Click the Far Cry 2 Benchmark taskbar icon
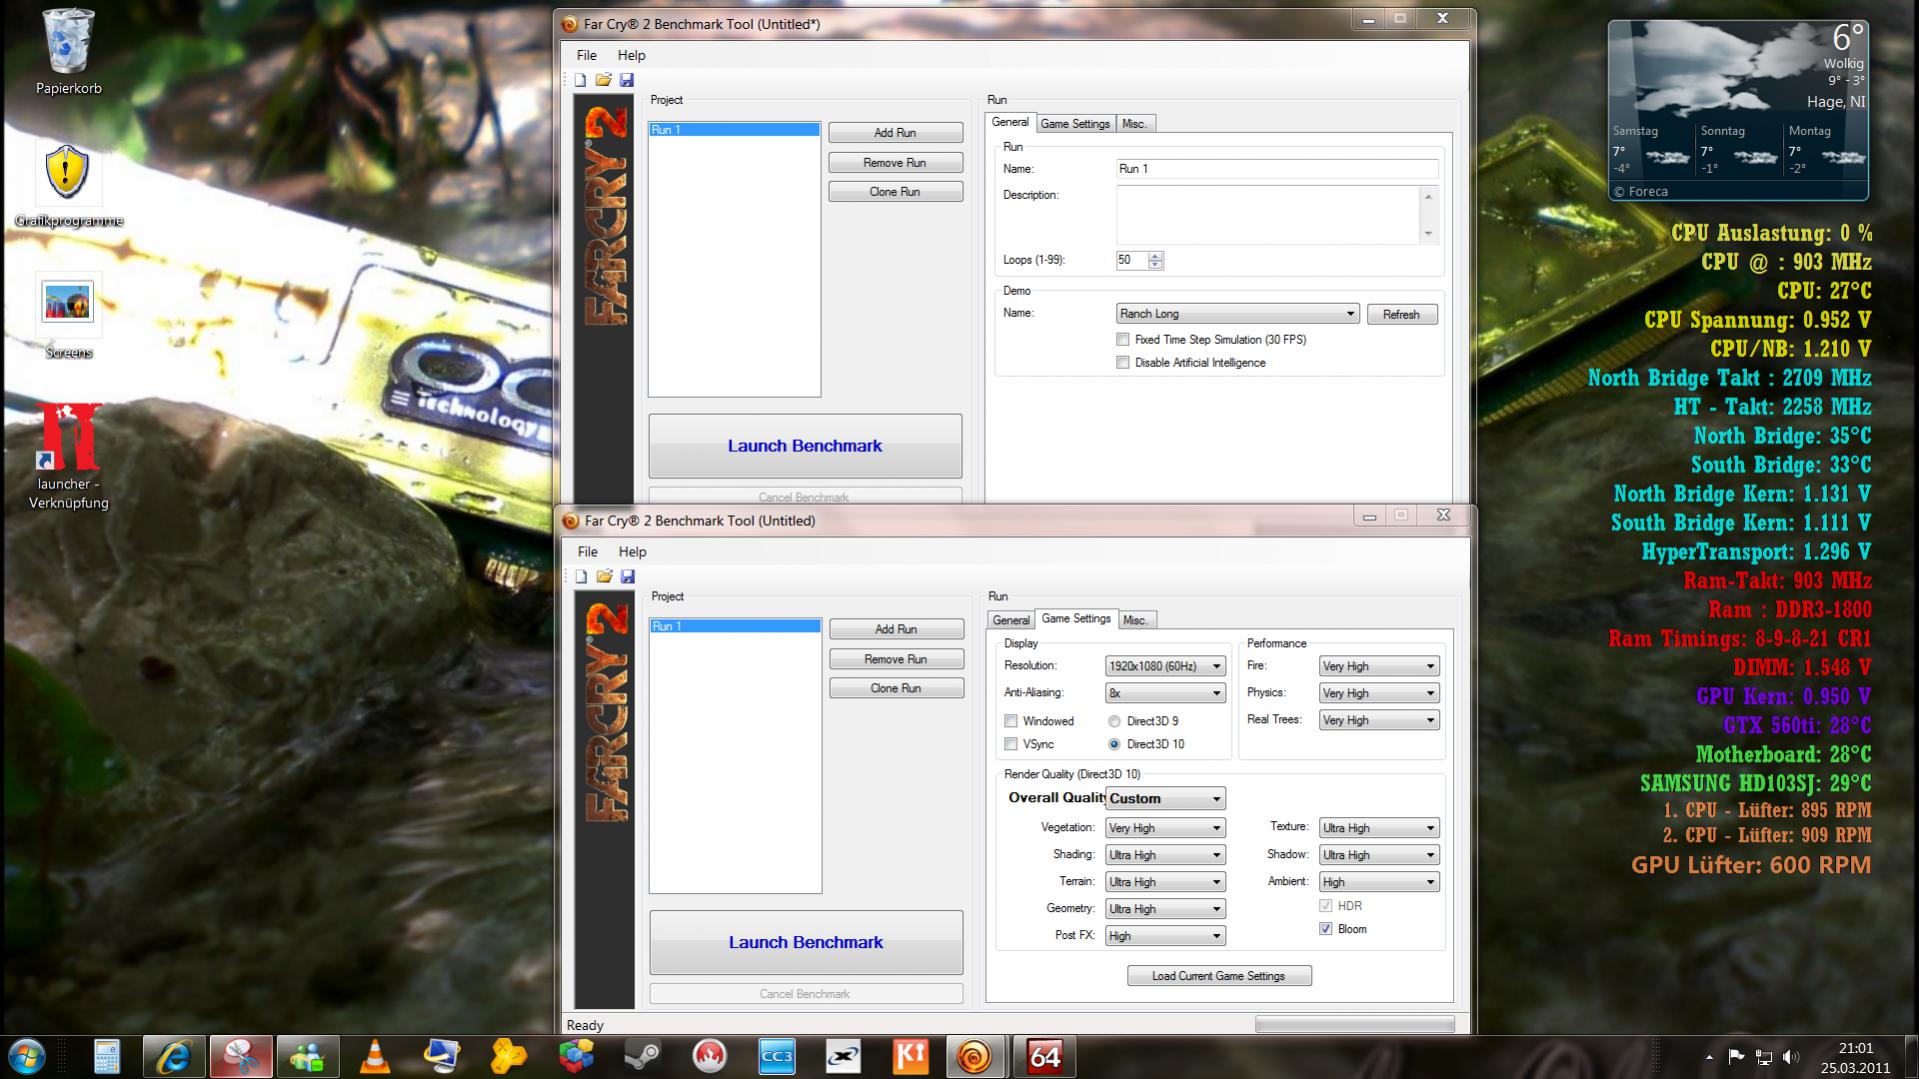The width and height of the screenshot is (1919, 1079). (975, 1057)
